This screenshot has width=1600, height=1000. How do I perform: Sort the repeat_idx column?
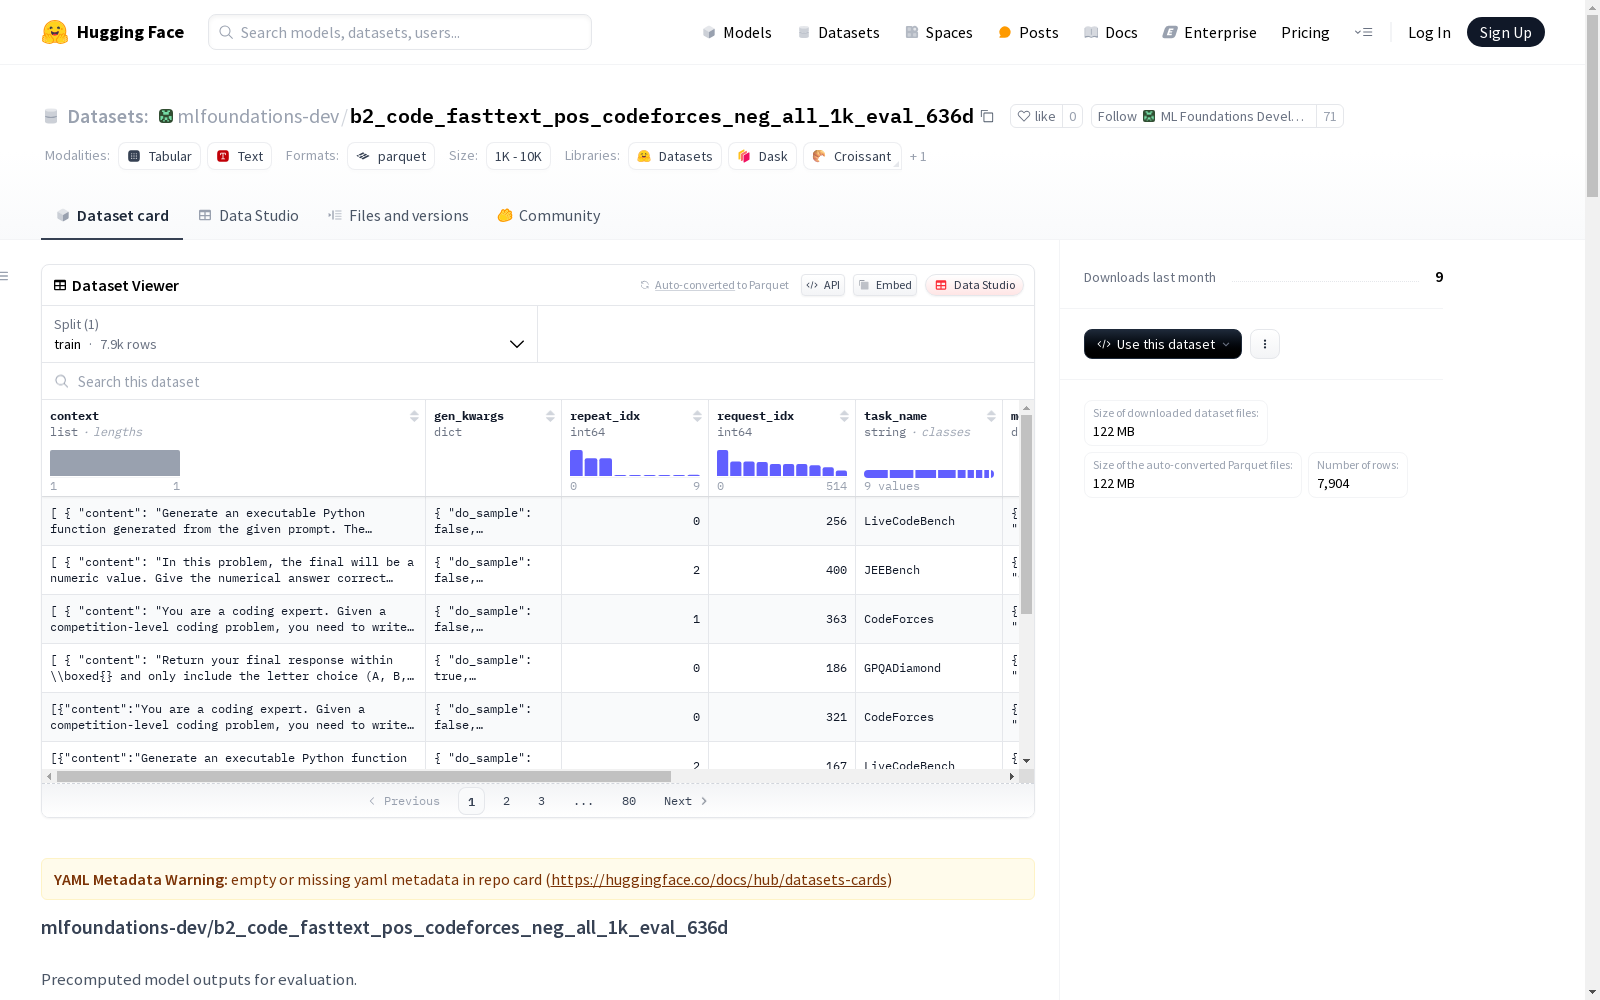[697, 416]
